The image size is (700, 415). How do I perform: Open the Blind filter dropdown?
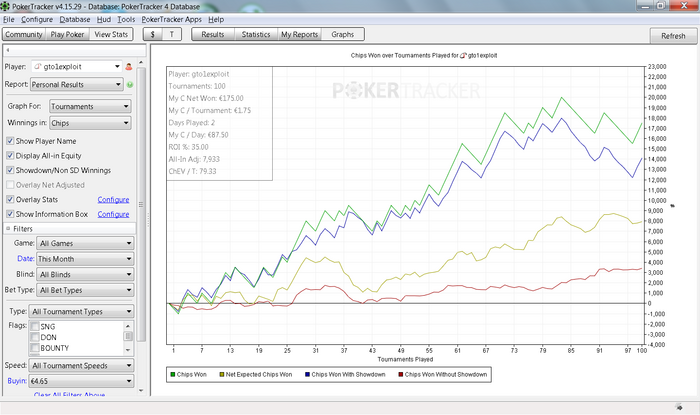[x=85, y=274]
